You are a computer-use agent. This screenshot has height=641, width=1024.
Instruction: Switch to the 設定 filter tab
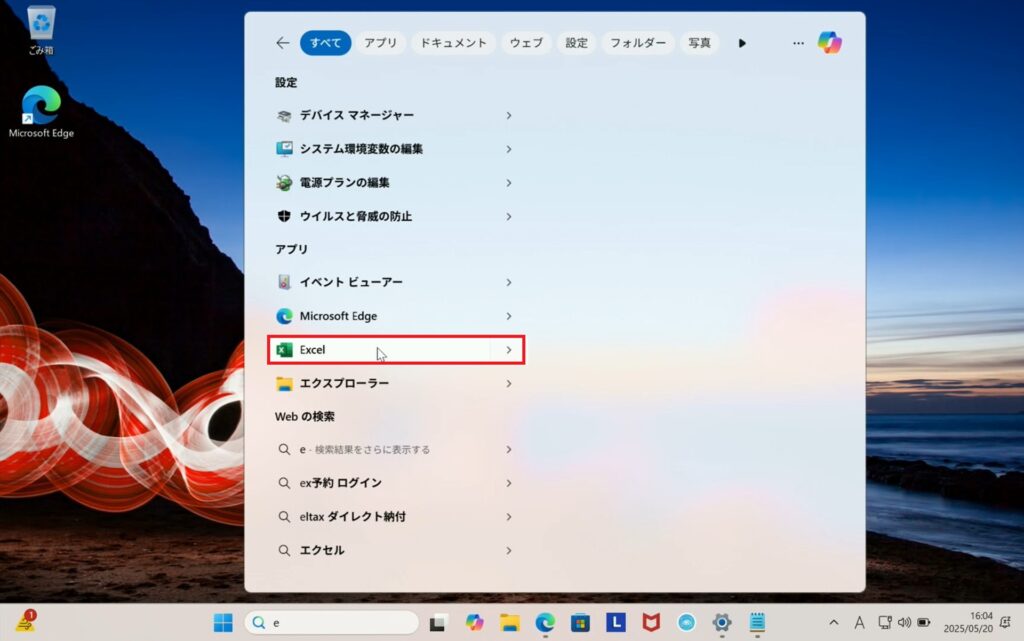[576, 43]
